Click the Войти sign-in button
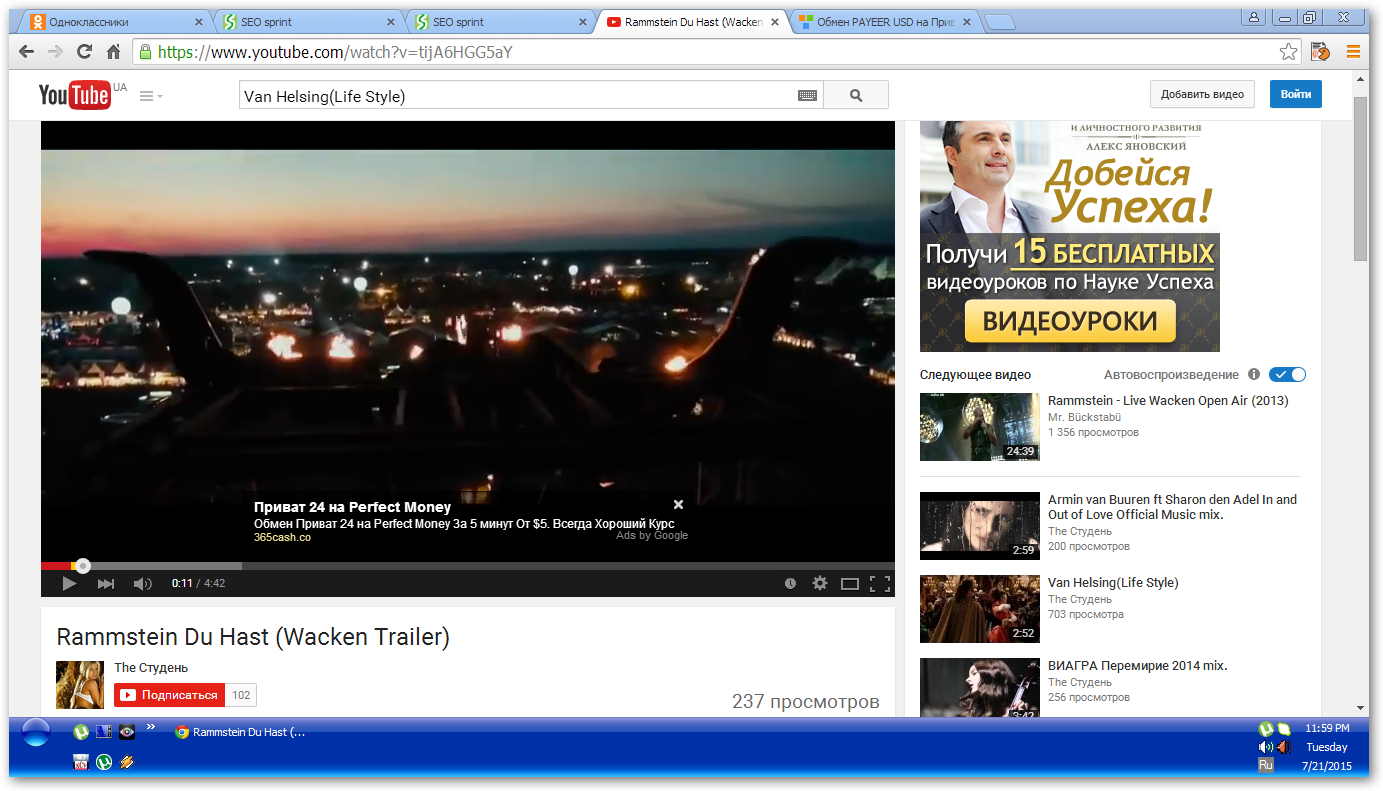1383x791 pixels. pos(1295,94)
